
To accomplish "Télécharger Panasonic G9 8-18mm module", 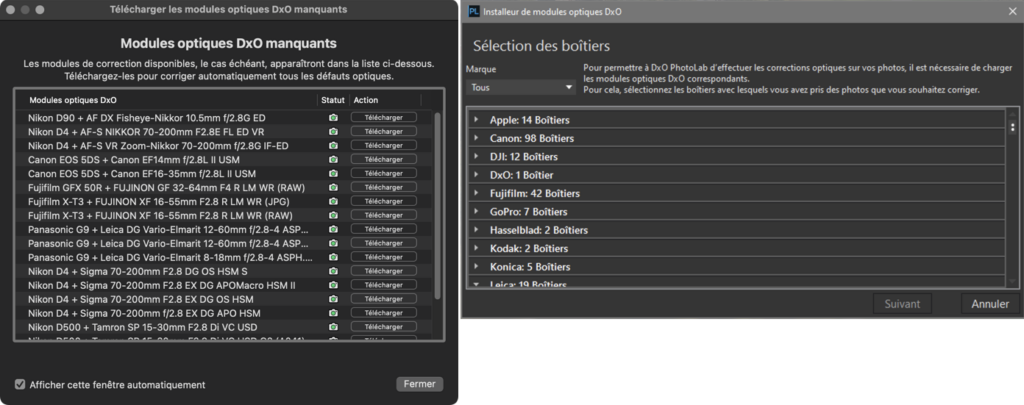I will (x=383, y=257).
